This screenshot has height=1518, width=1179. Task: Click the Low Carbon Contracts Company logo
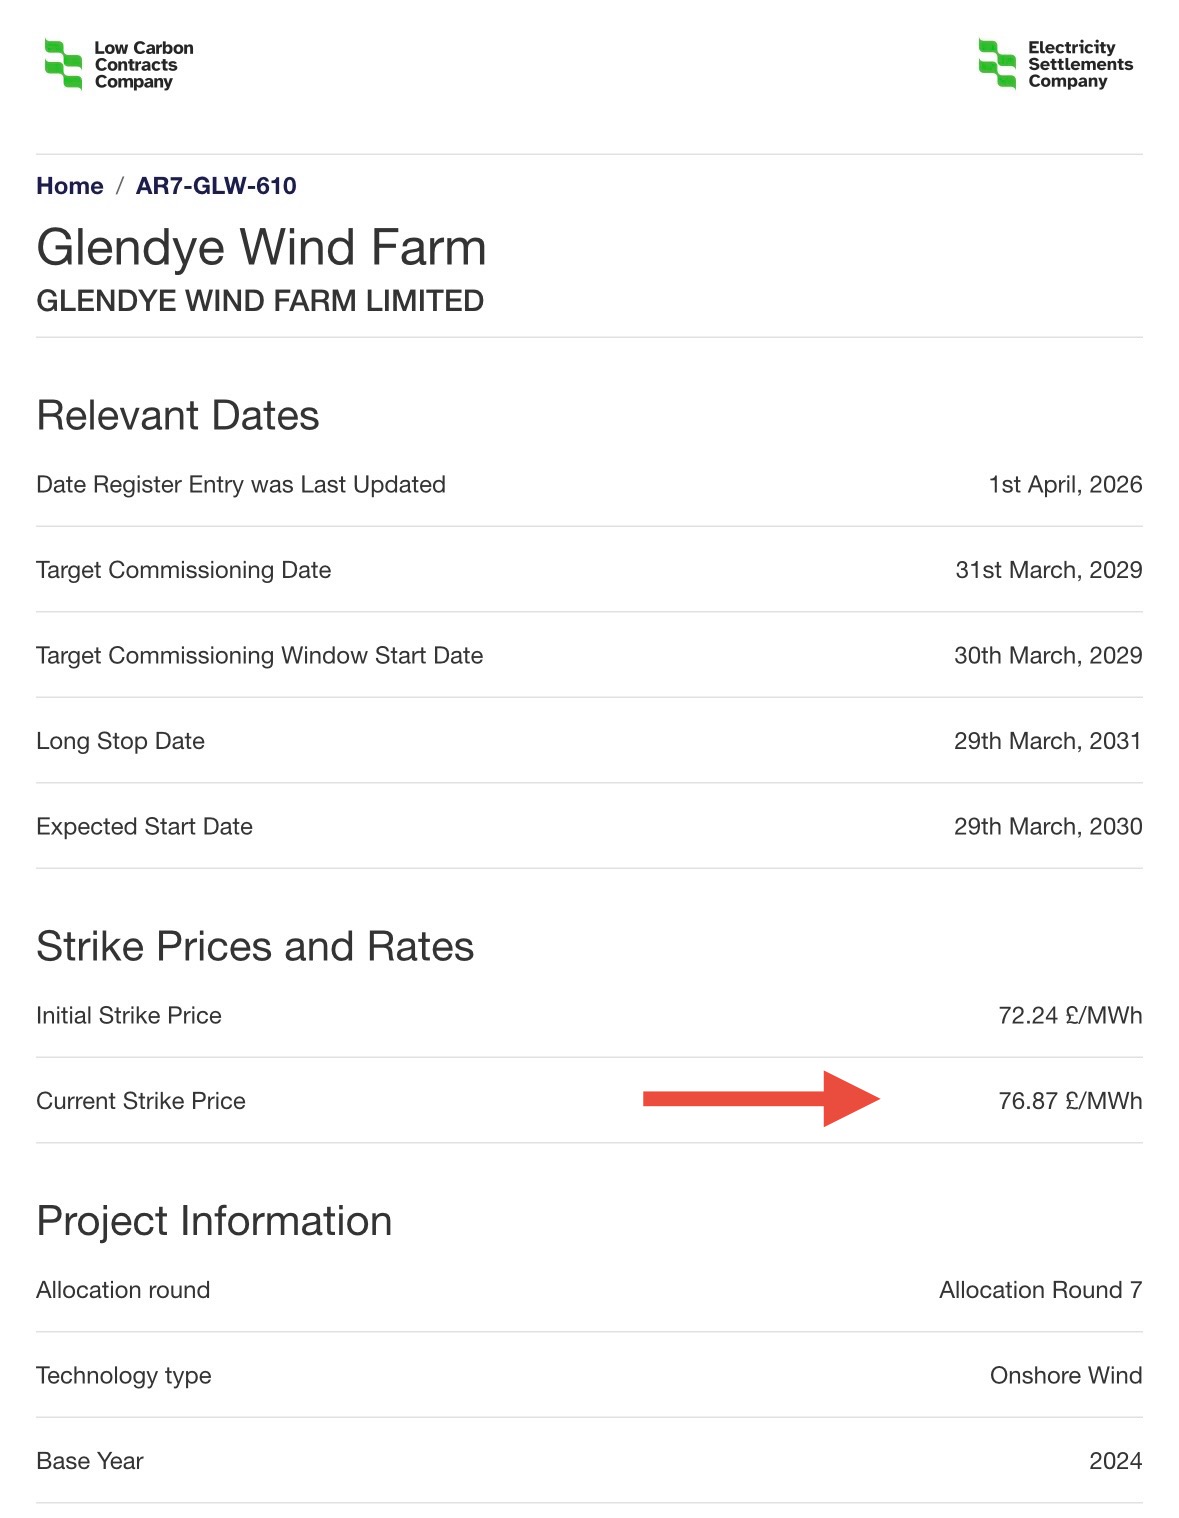[118, 65]
